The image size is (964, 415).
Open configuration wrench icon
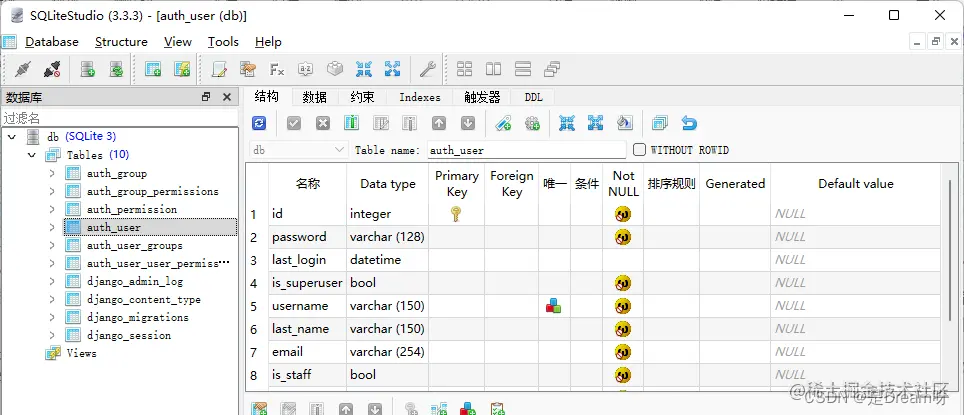tap(427, 69)
